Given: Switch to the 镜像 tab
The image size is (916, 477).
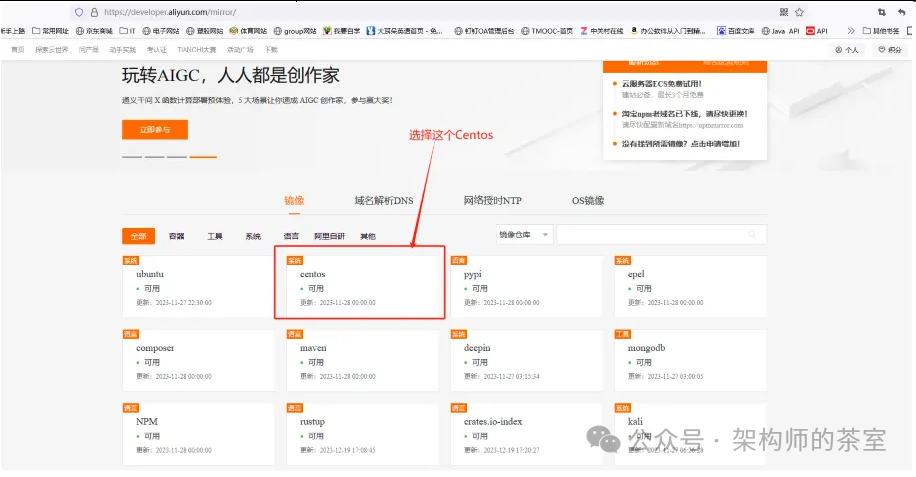Looking at the screenshot, I should pos(294,200).
